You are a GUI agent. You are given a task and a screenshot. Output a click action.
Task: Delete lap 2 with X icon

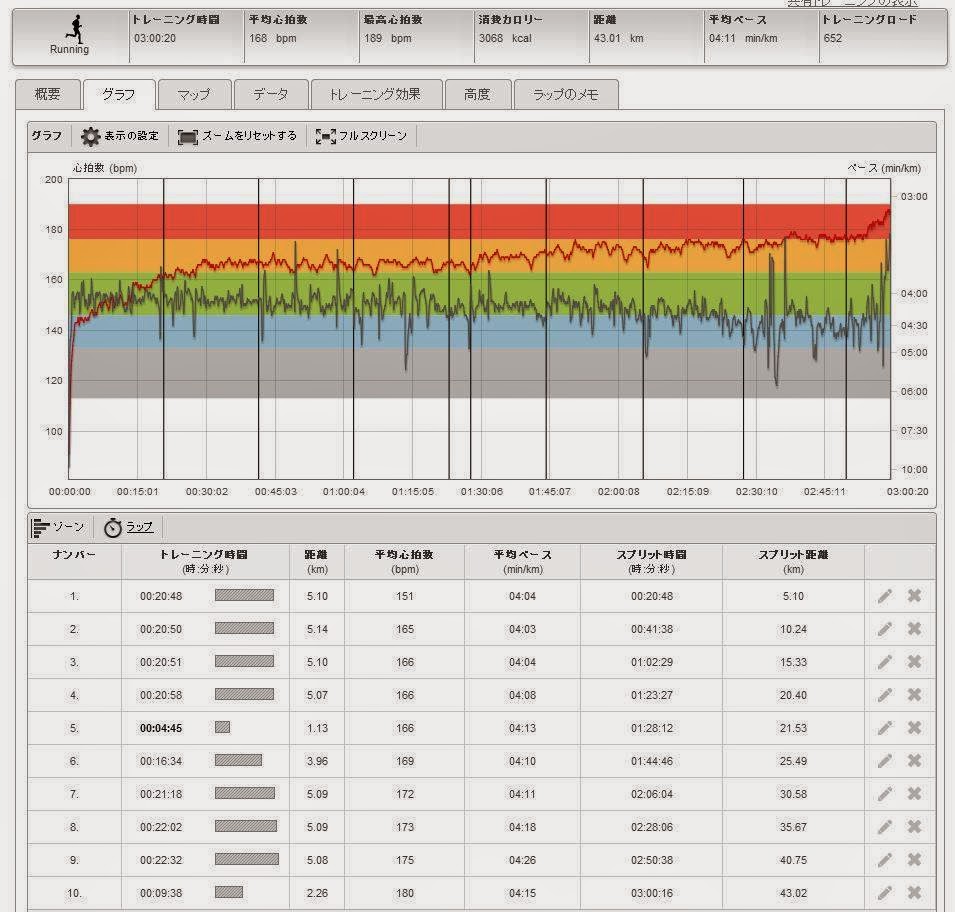point(914,629)
